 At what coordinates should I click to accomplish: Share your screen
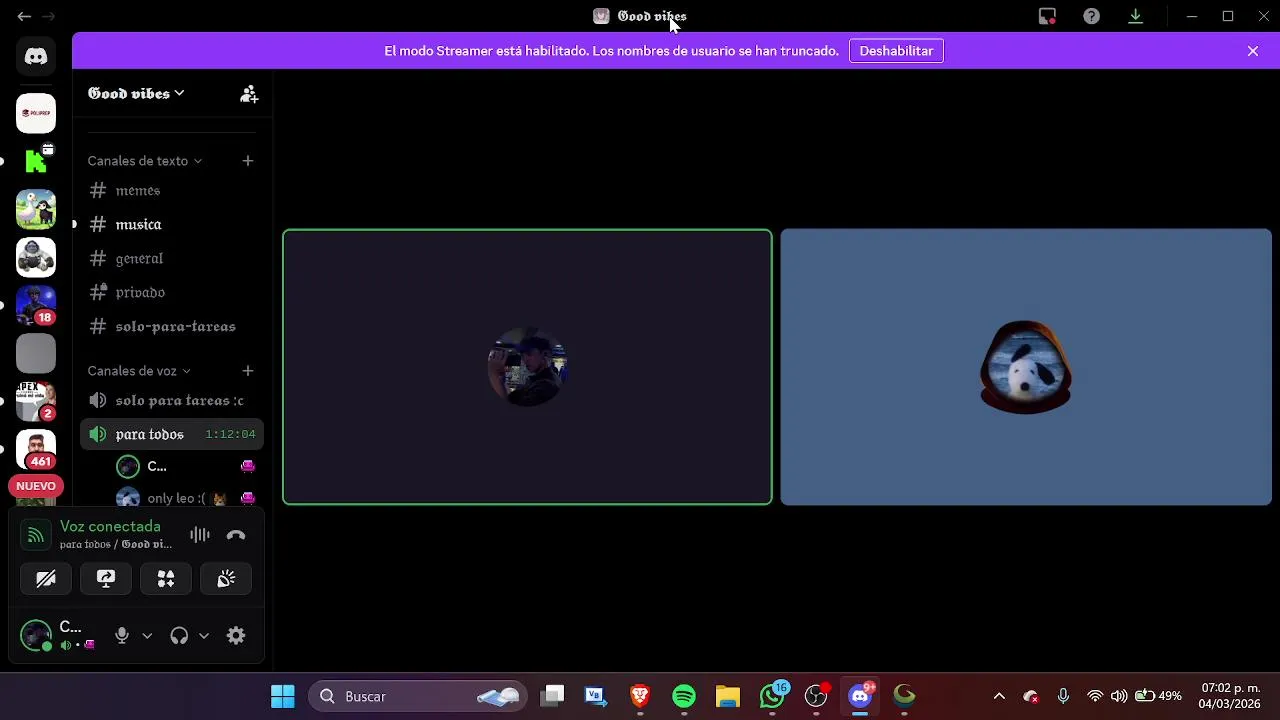click(x=106, y=579)
